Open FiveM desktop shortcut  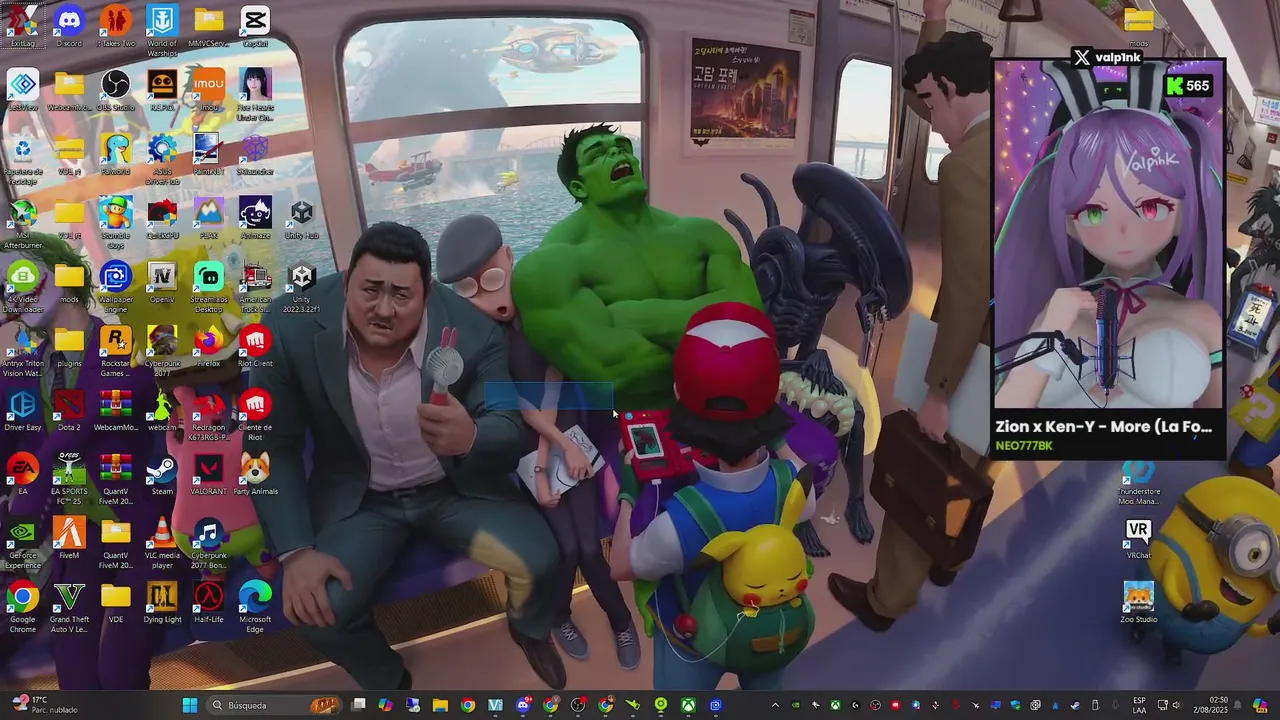69,538
